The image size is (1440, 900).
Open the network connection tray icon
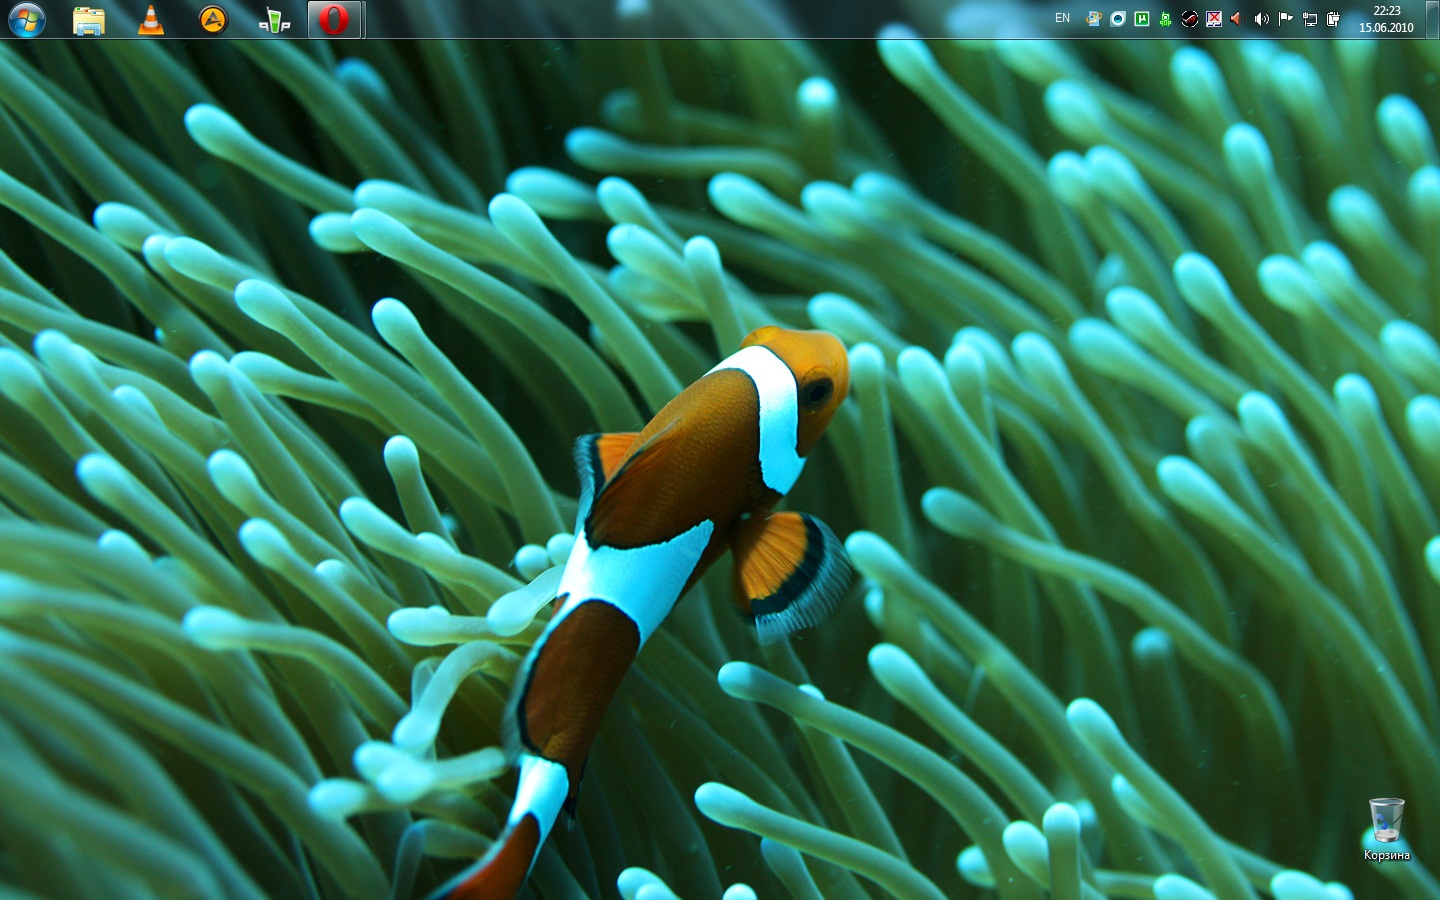1310,19
